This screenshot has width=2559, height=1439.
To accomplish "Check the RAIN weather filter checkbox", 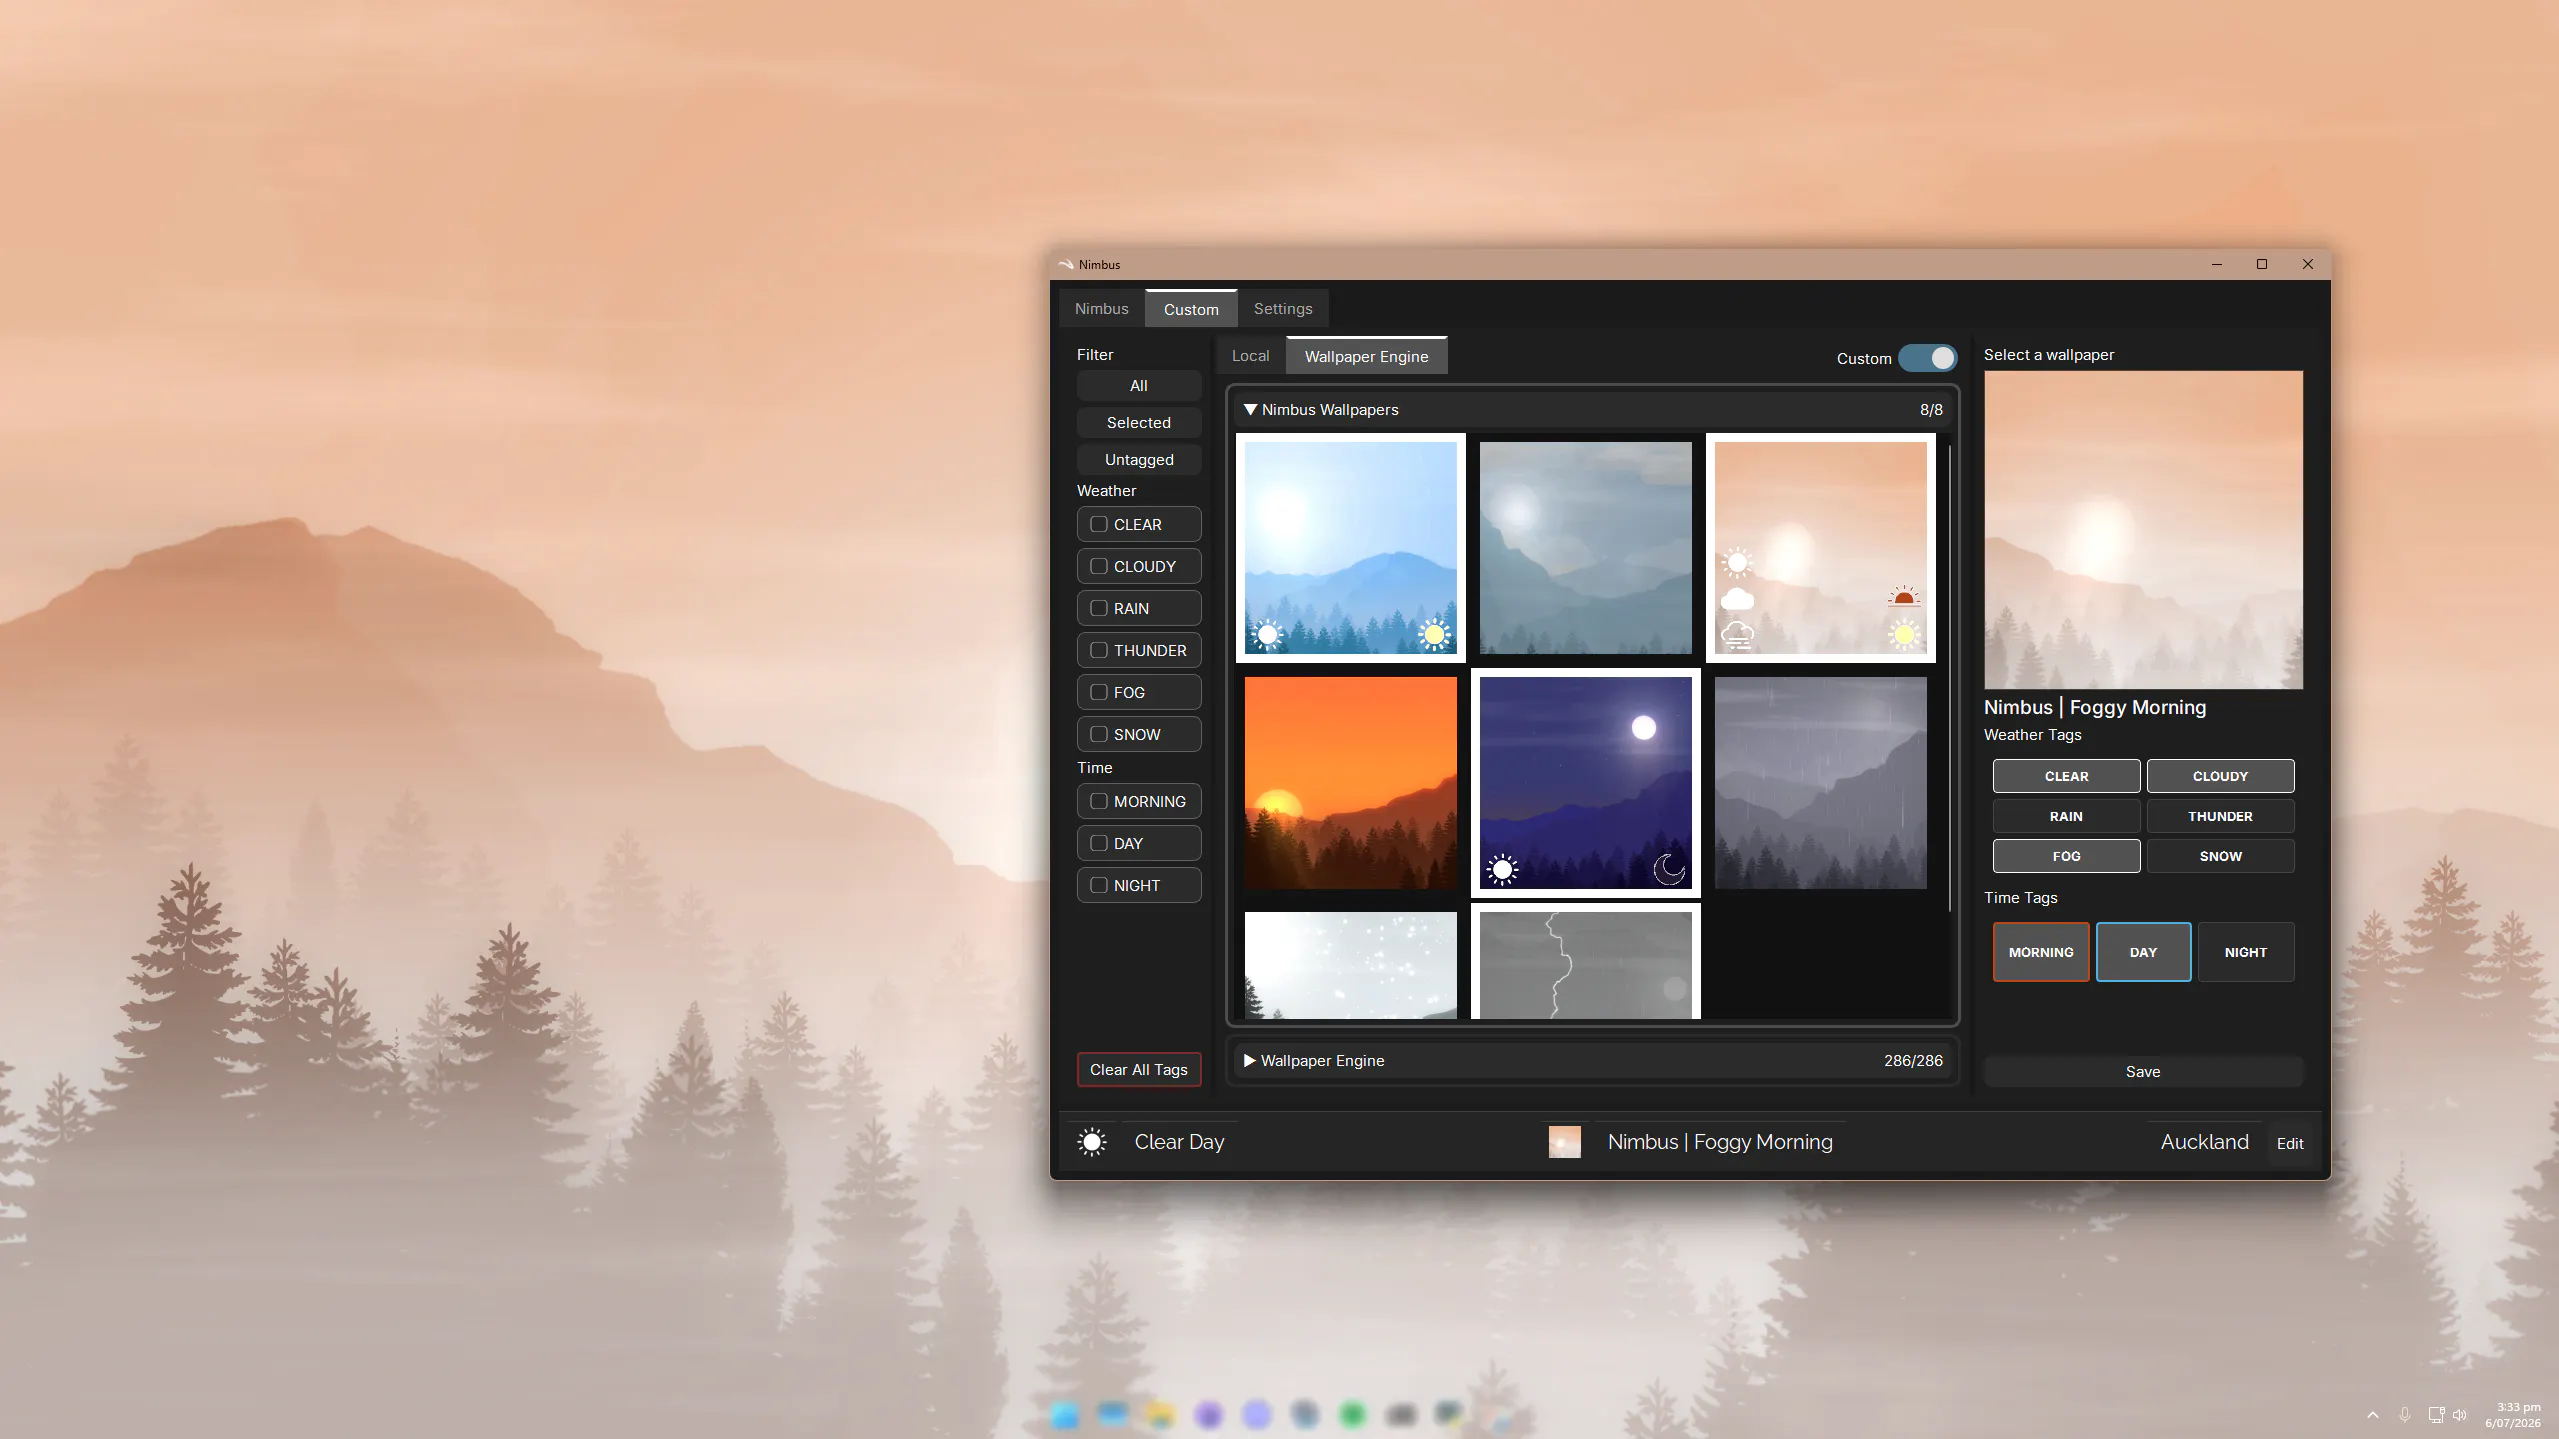I will (1099, 608).
